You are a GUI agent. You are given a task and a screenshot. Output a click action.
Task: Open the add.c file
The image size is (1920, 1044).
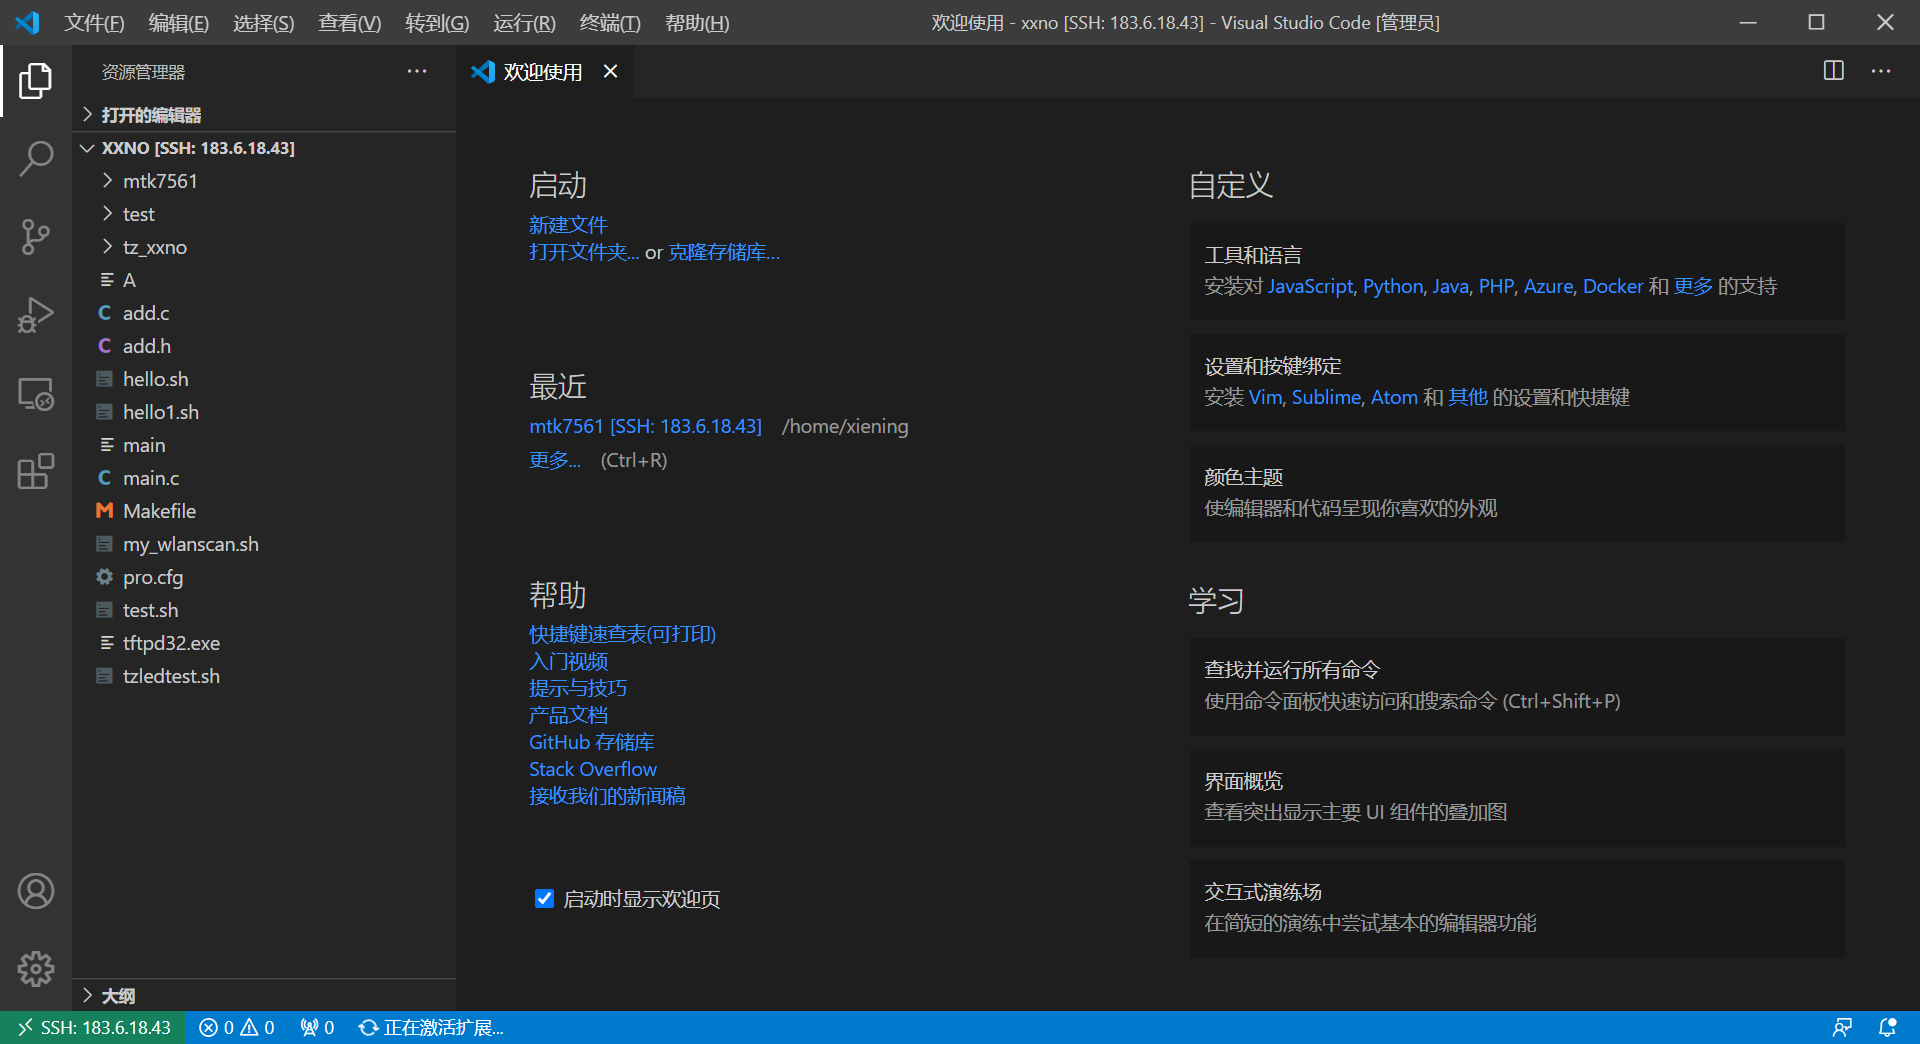tap(264, 313)
